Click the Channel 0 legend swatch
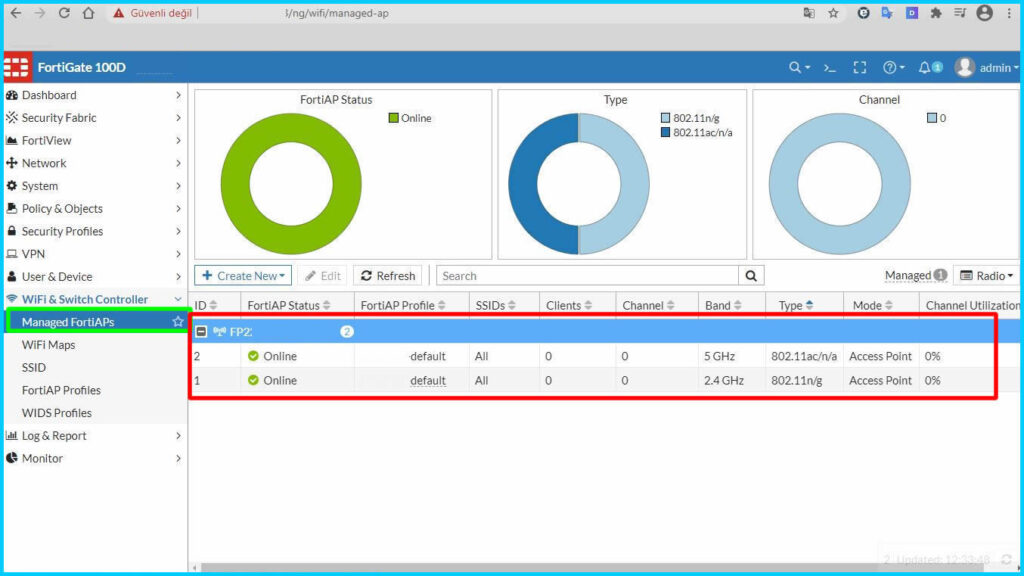Image resolution: width=1024 pixels, height=576 pixels. tap(932, 118)
